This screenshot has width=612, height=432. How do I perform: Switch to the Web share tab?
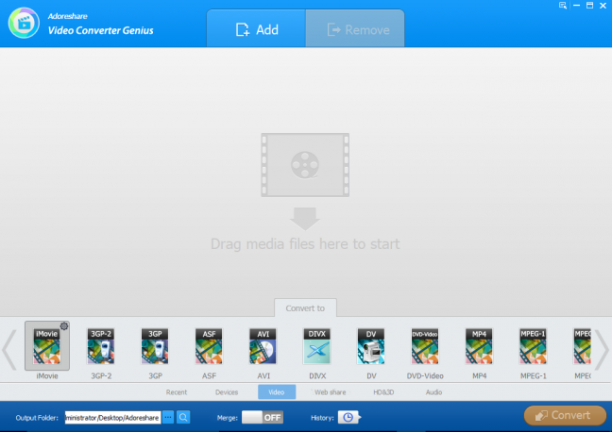(330, 392)
